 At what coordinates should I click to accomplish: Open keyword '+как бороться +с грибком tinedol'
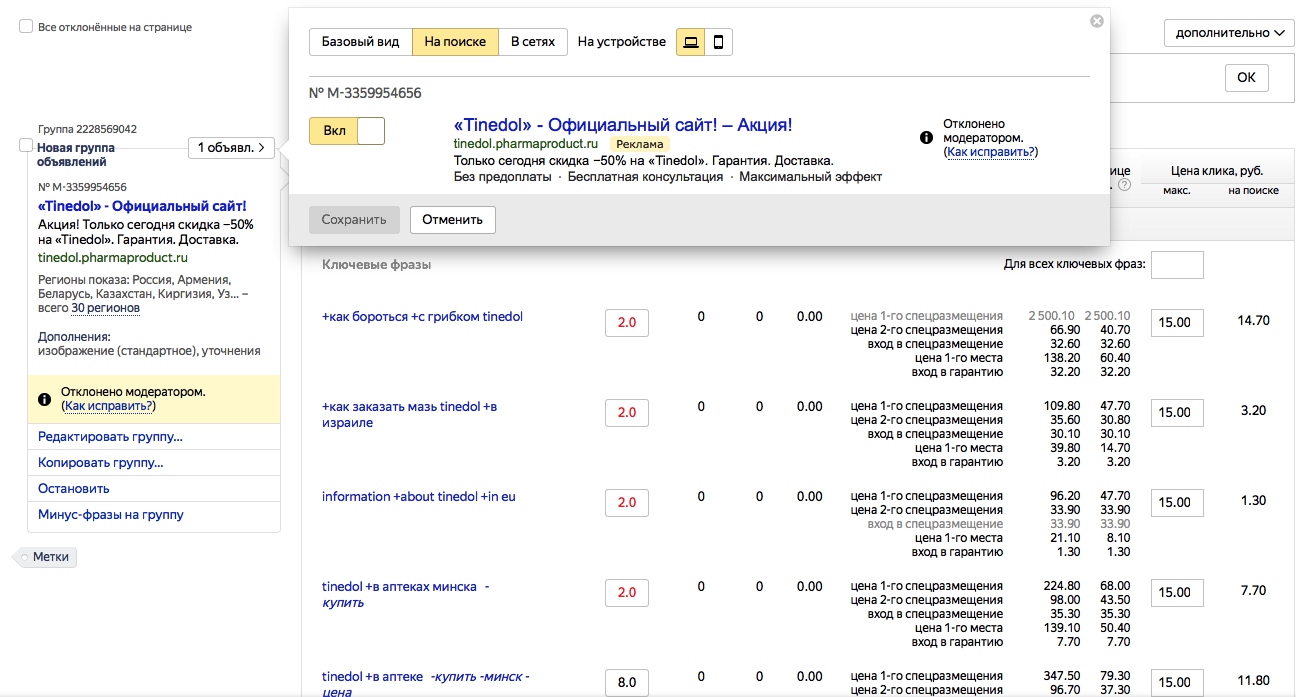[x=422, y=316]
